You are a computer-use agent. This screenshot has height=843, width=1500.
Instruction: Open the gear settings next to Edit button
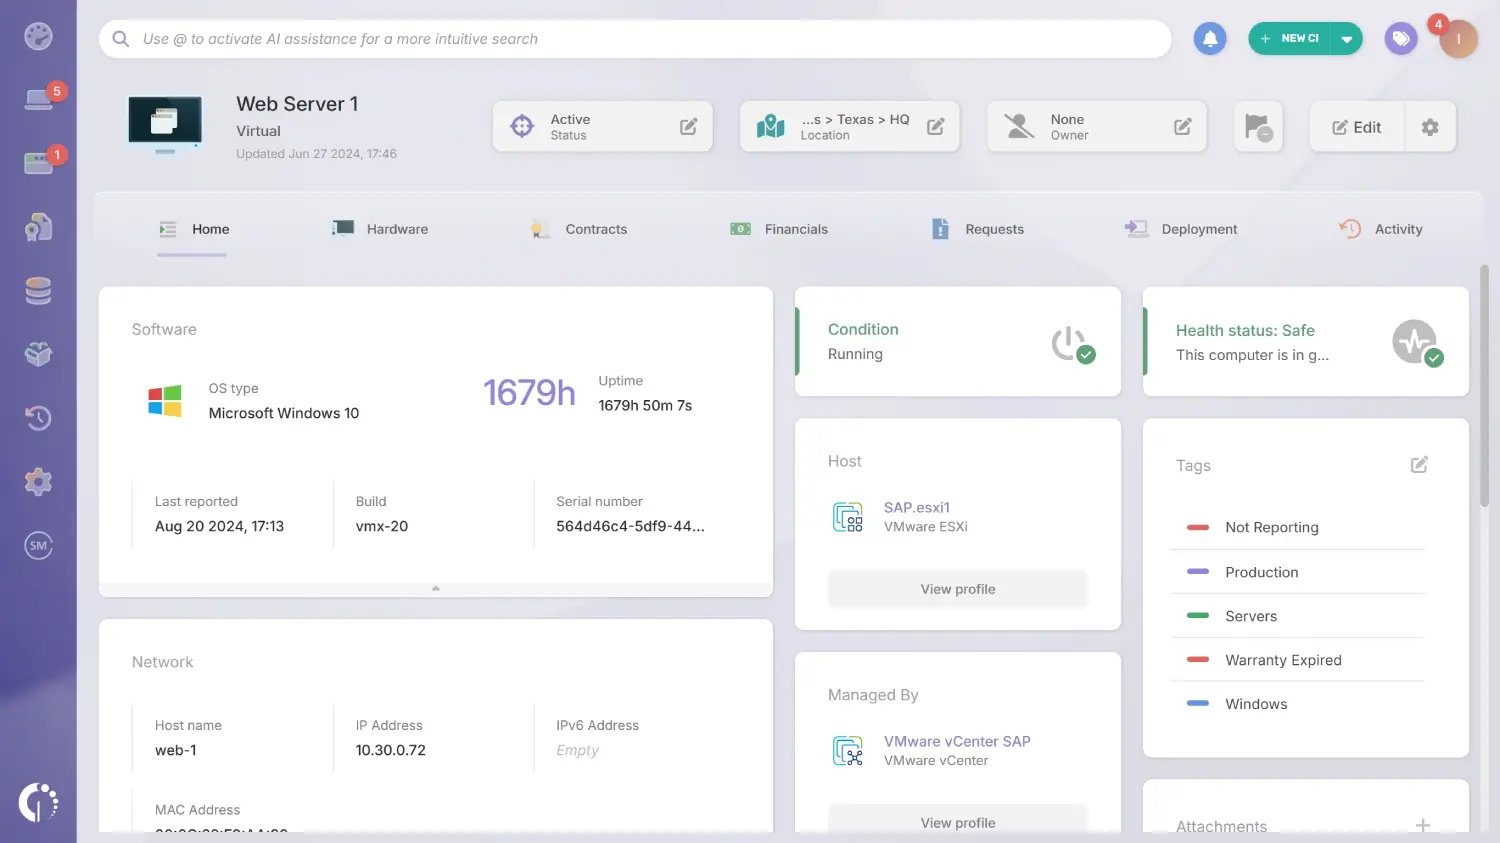click(x=1429, y=126)
